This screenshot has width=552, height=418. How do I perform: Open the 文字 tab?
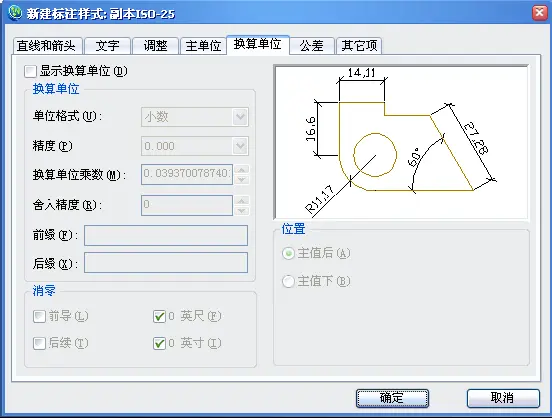[x=108, y=46]
